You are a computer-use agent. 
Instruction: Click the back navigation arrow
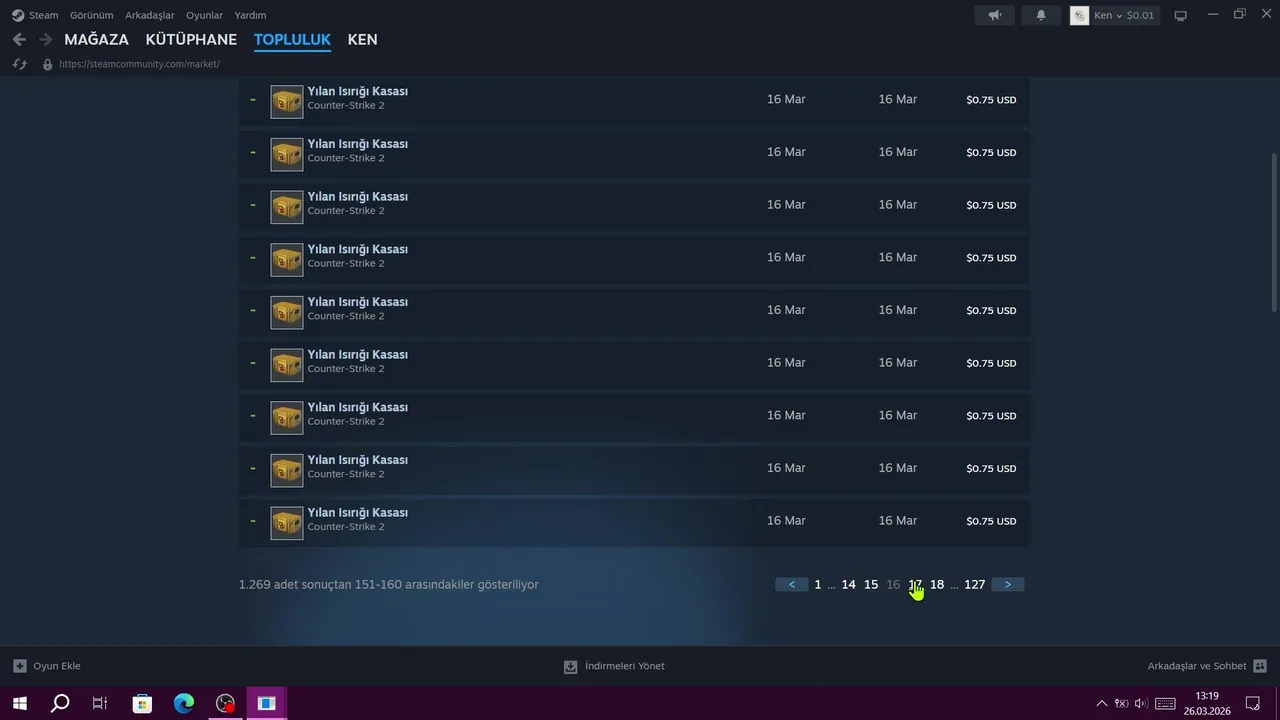click(19, 40)
